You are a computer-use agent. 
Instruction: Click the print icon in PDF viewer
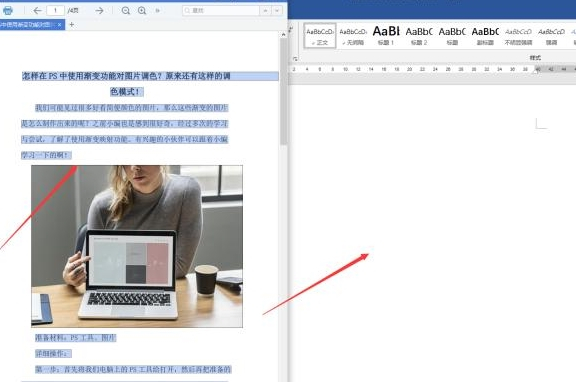coord(8,10)
